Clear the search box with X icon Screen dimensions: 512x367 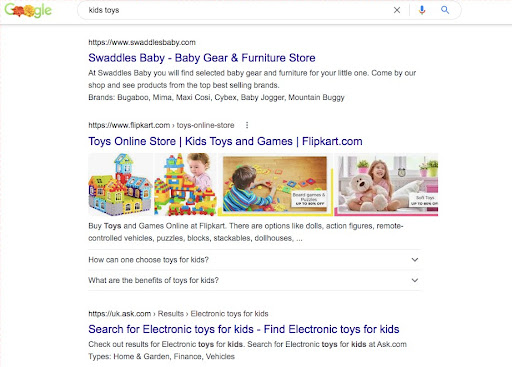tap(397, 10)
